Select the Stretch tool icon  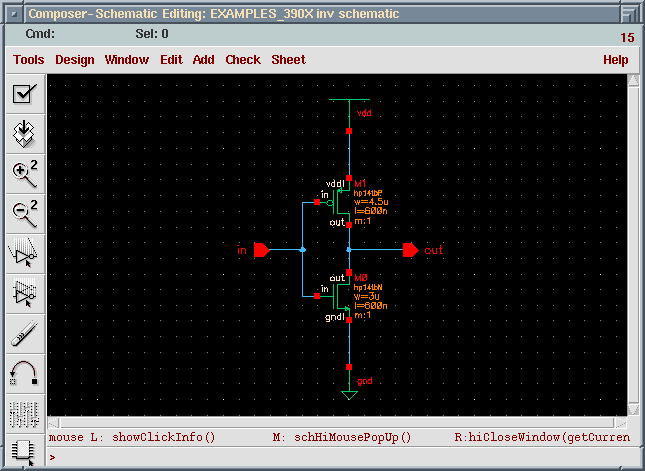coord(25,254)
